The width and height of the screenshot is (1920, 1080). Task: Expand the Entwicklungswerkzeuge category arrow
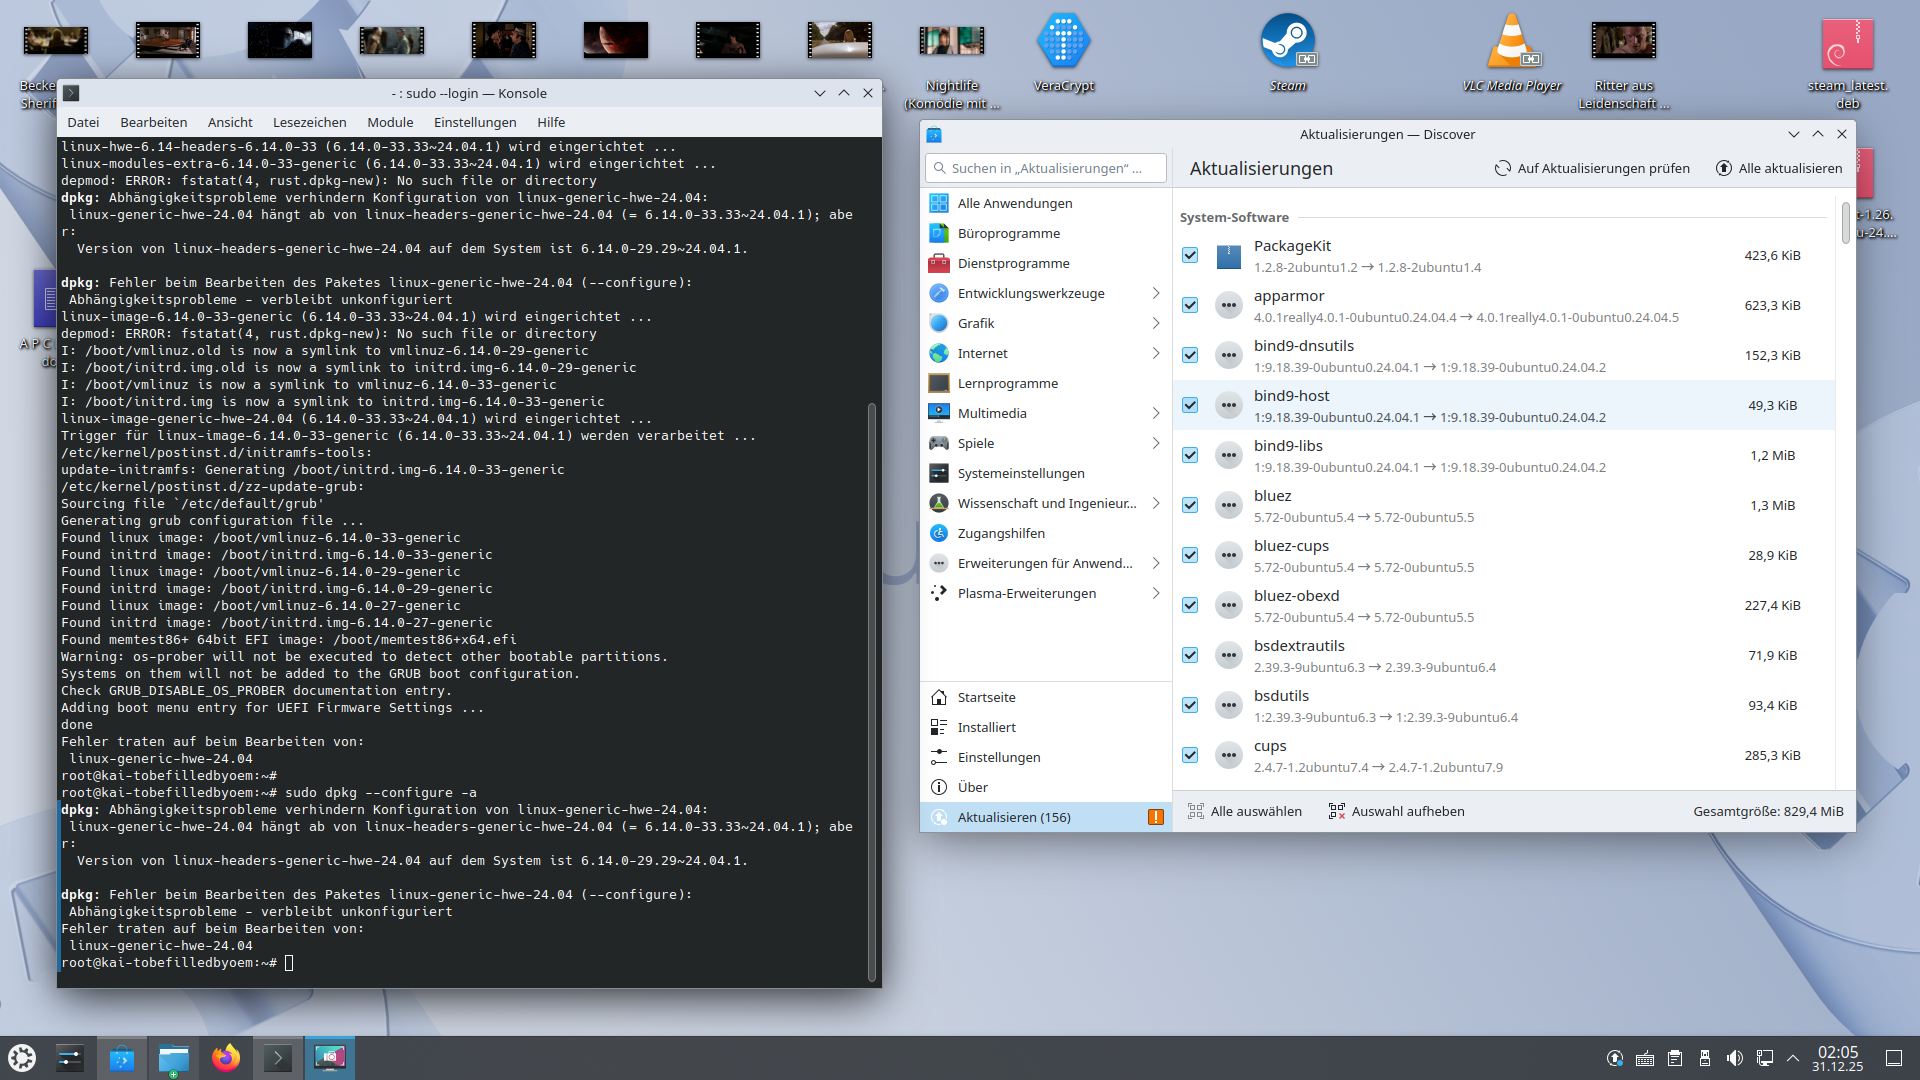[x=1155, y=293]
